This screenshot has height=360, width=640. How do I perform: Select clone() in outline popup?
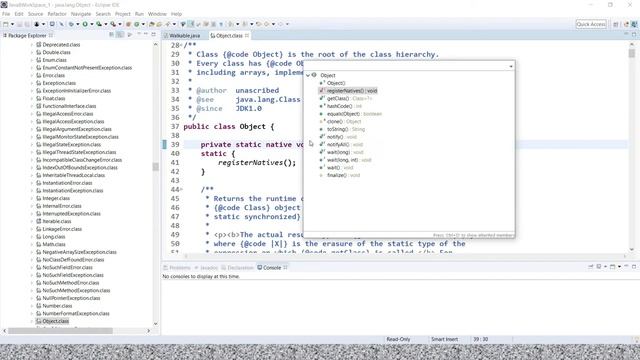(x=340, y=122)
